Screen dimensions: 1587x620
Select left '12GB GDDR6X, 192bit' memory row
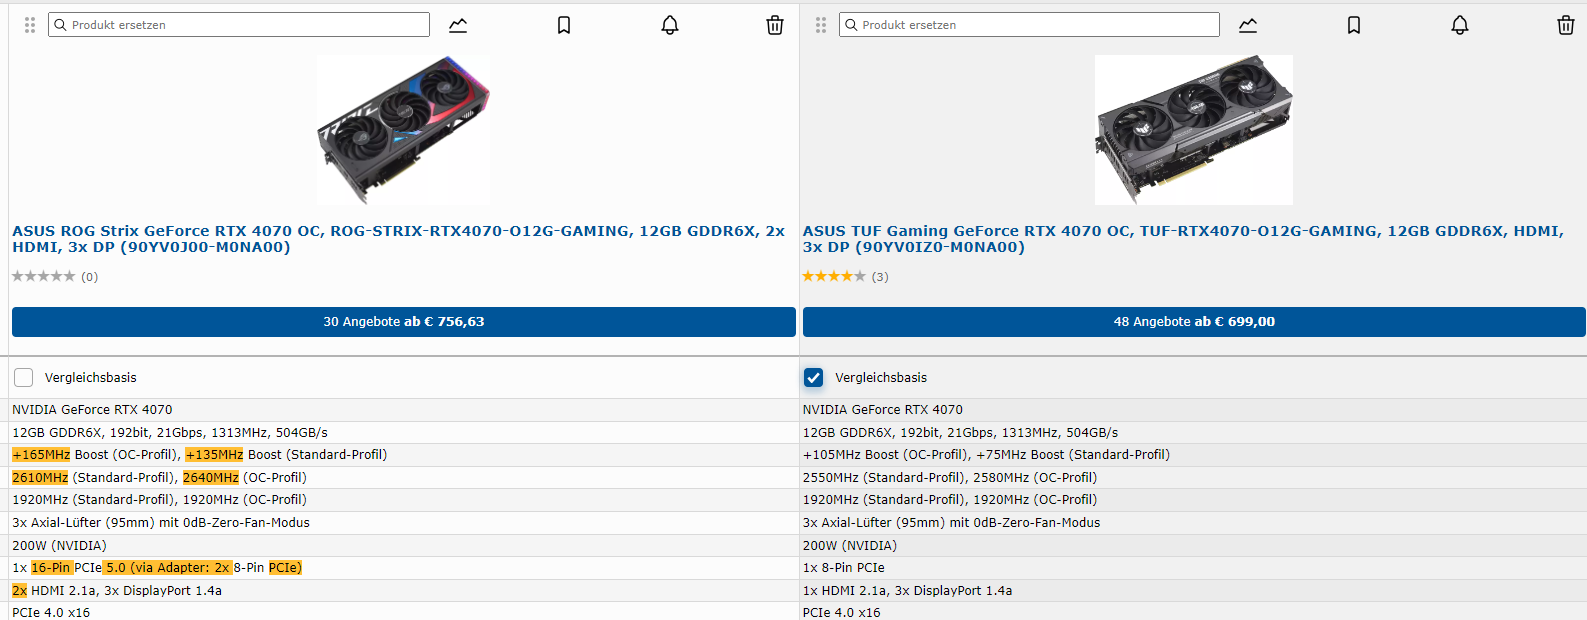tap(404, 433)
